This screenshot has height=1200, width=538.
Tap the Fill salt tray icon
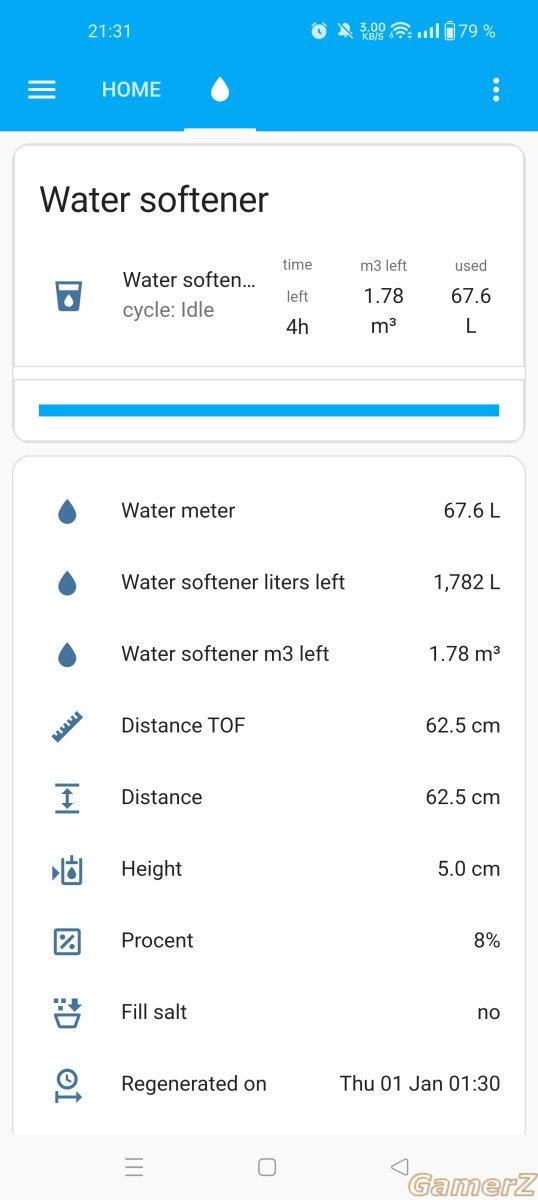click(x=67, y=1012)
